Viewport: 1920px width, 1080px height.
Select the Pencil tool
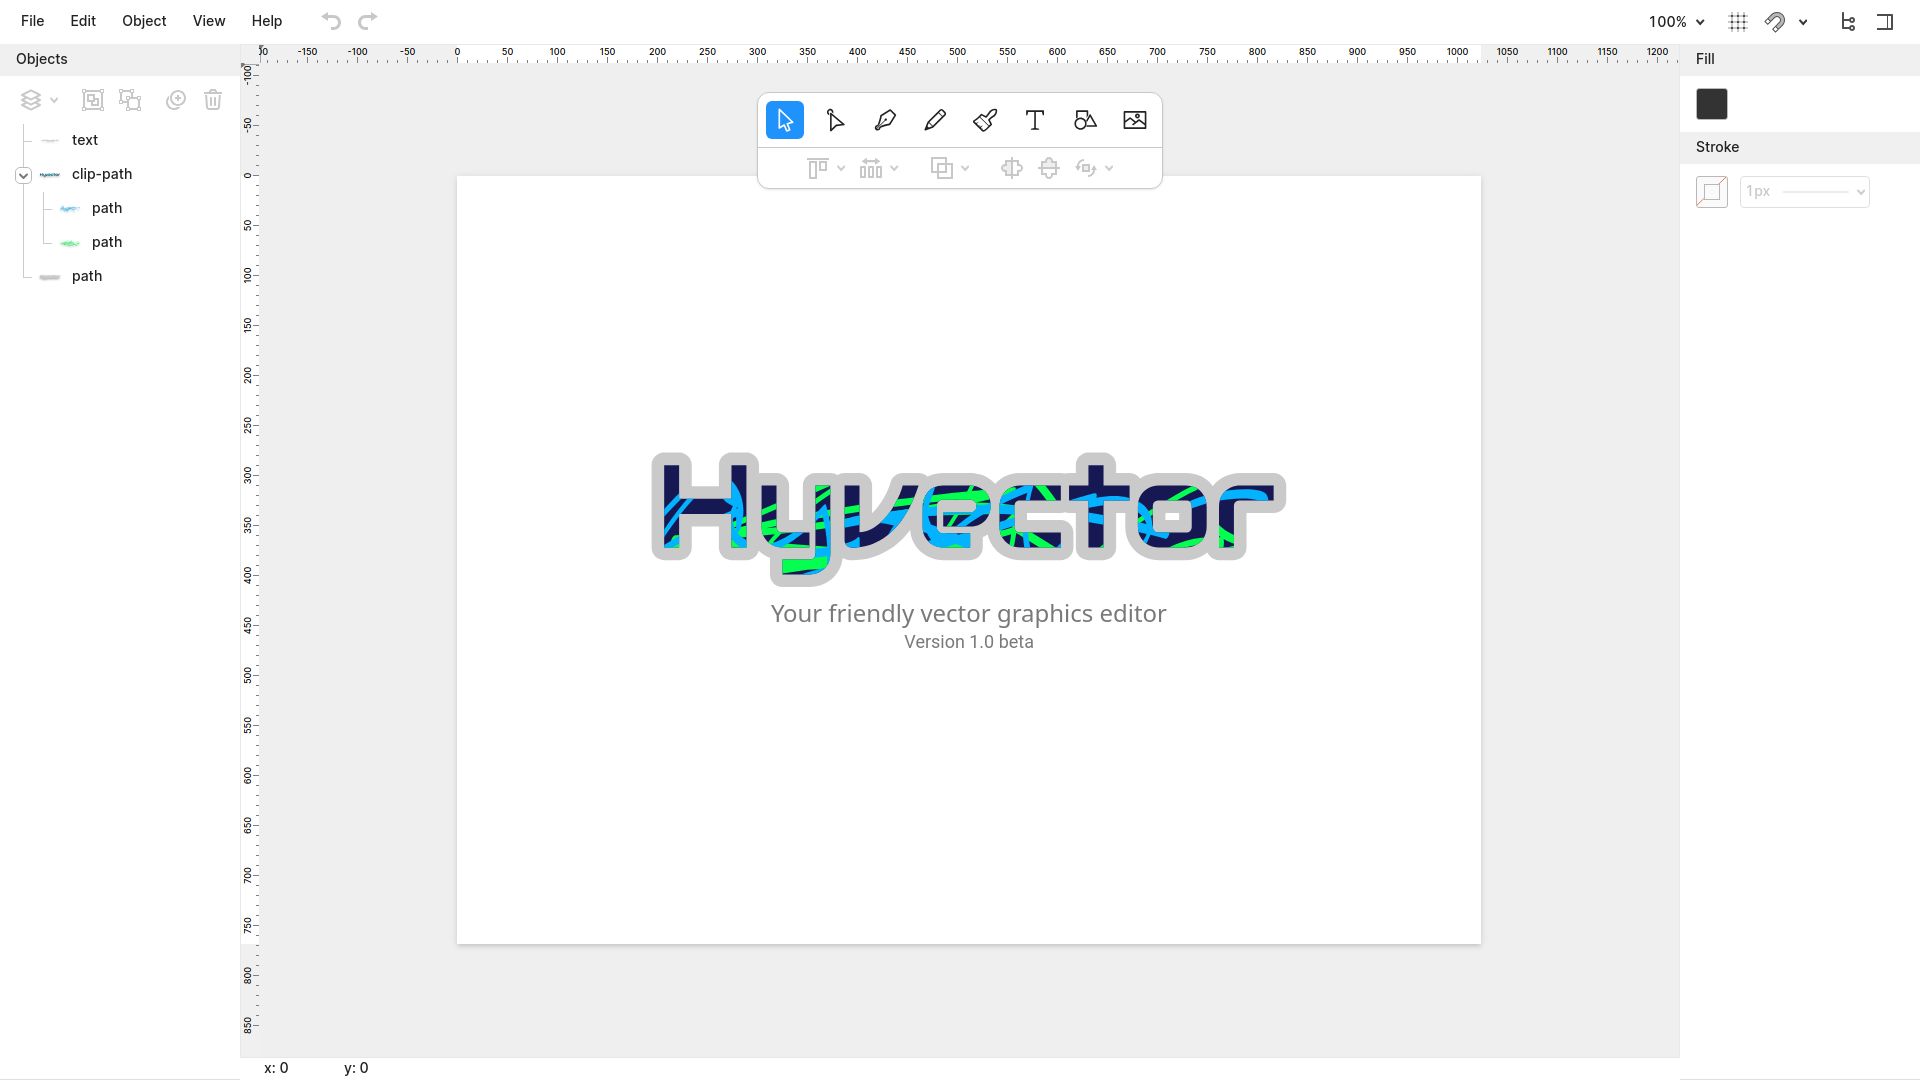point(935,120)
